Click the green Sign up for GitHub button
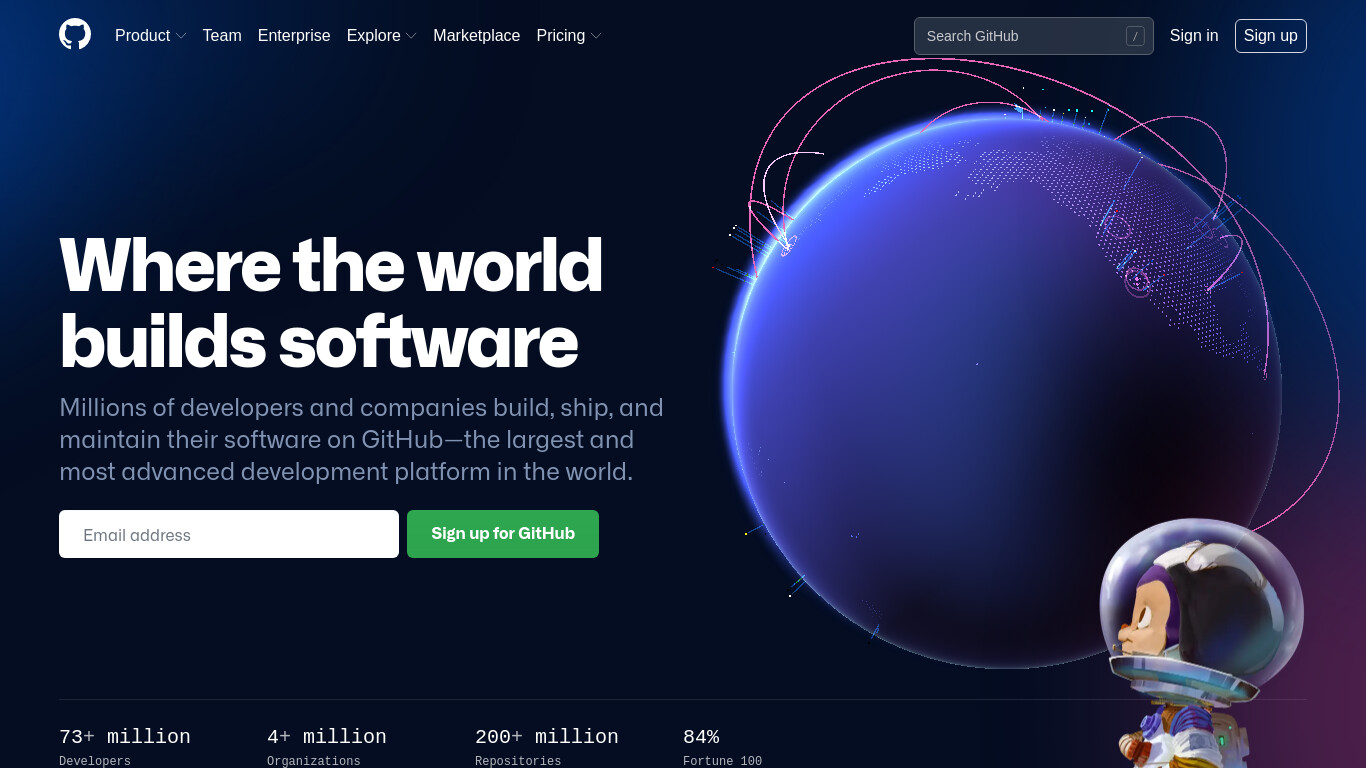This screenshot has width=1366, height=768. (503, 534)
